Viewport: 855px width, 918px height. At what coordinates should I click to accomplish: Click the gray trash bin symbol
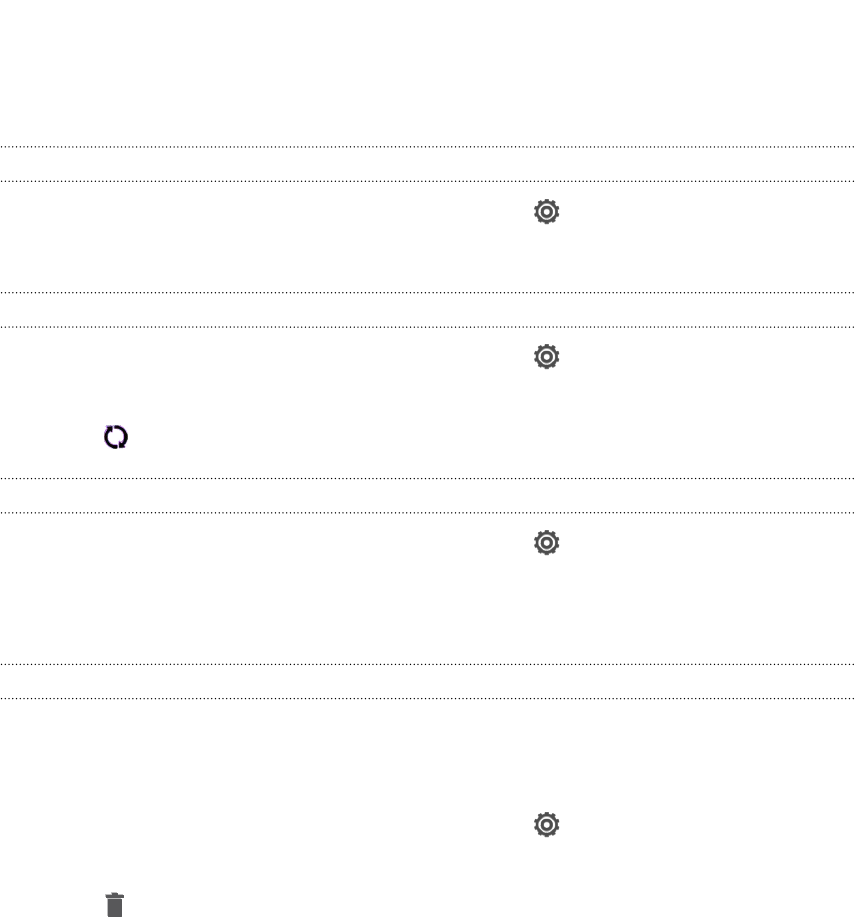[x=115, y=905]
